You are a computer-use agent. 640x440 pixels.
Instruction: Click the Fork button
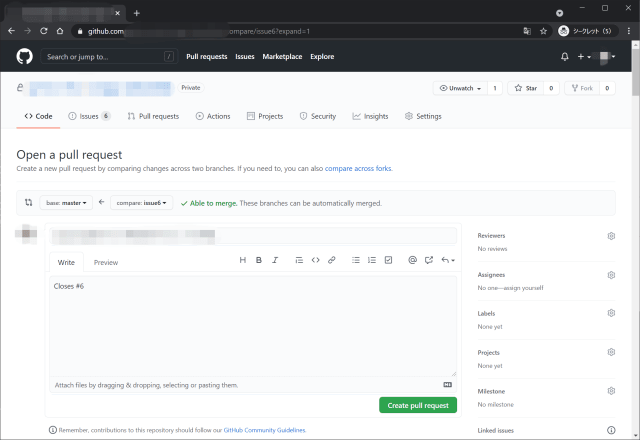click(582, 88)
